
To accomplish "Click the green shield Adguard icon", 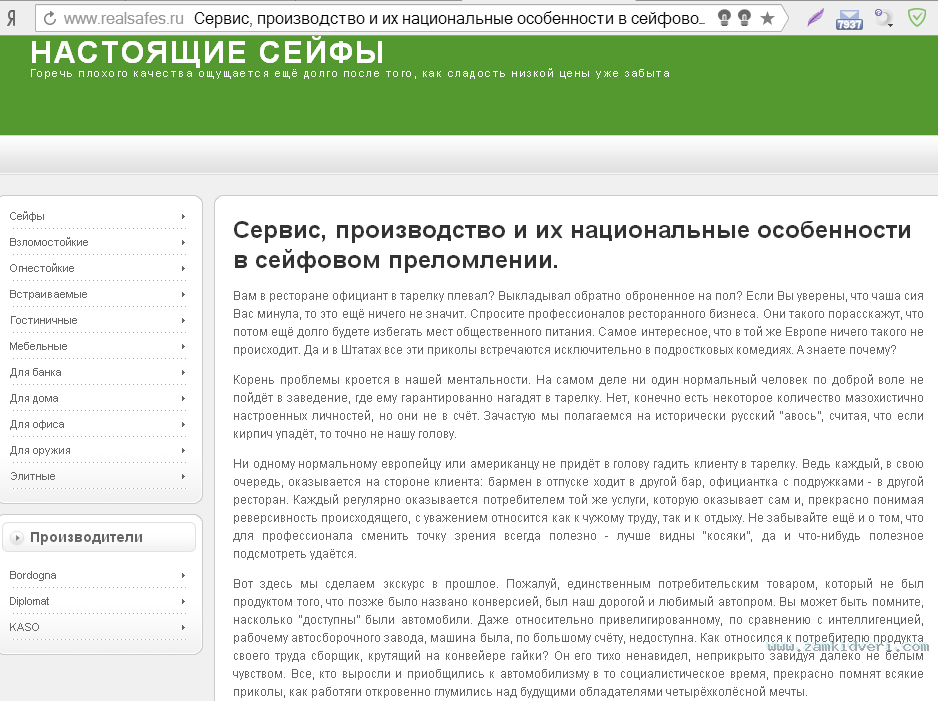I will tap(916, 17).
